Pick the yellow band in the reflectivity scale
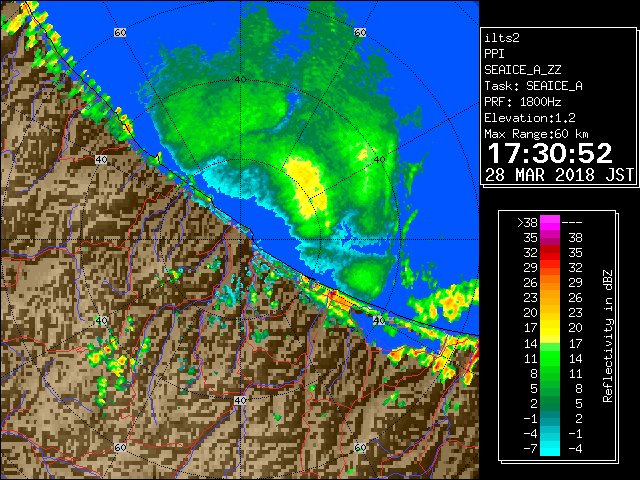This screenshot has height=480, width=640. pyautogui.click(x=550, y=328)
